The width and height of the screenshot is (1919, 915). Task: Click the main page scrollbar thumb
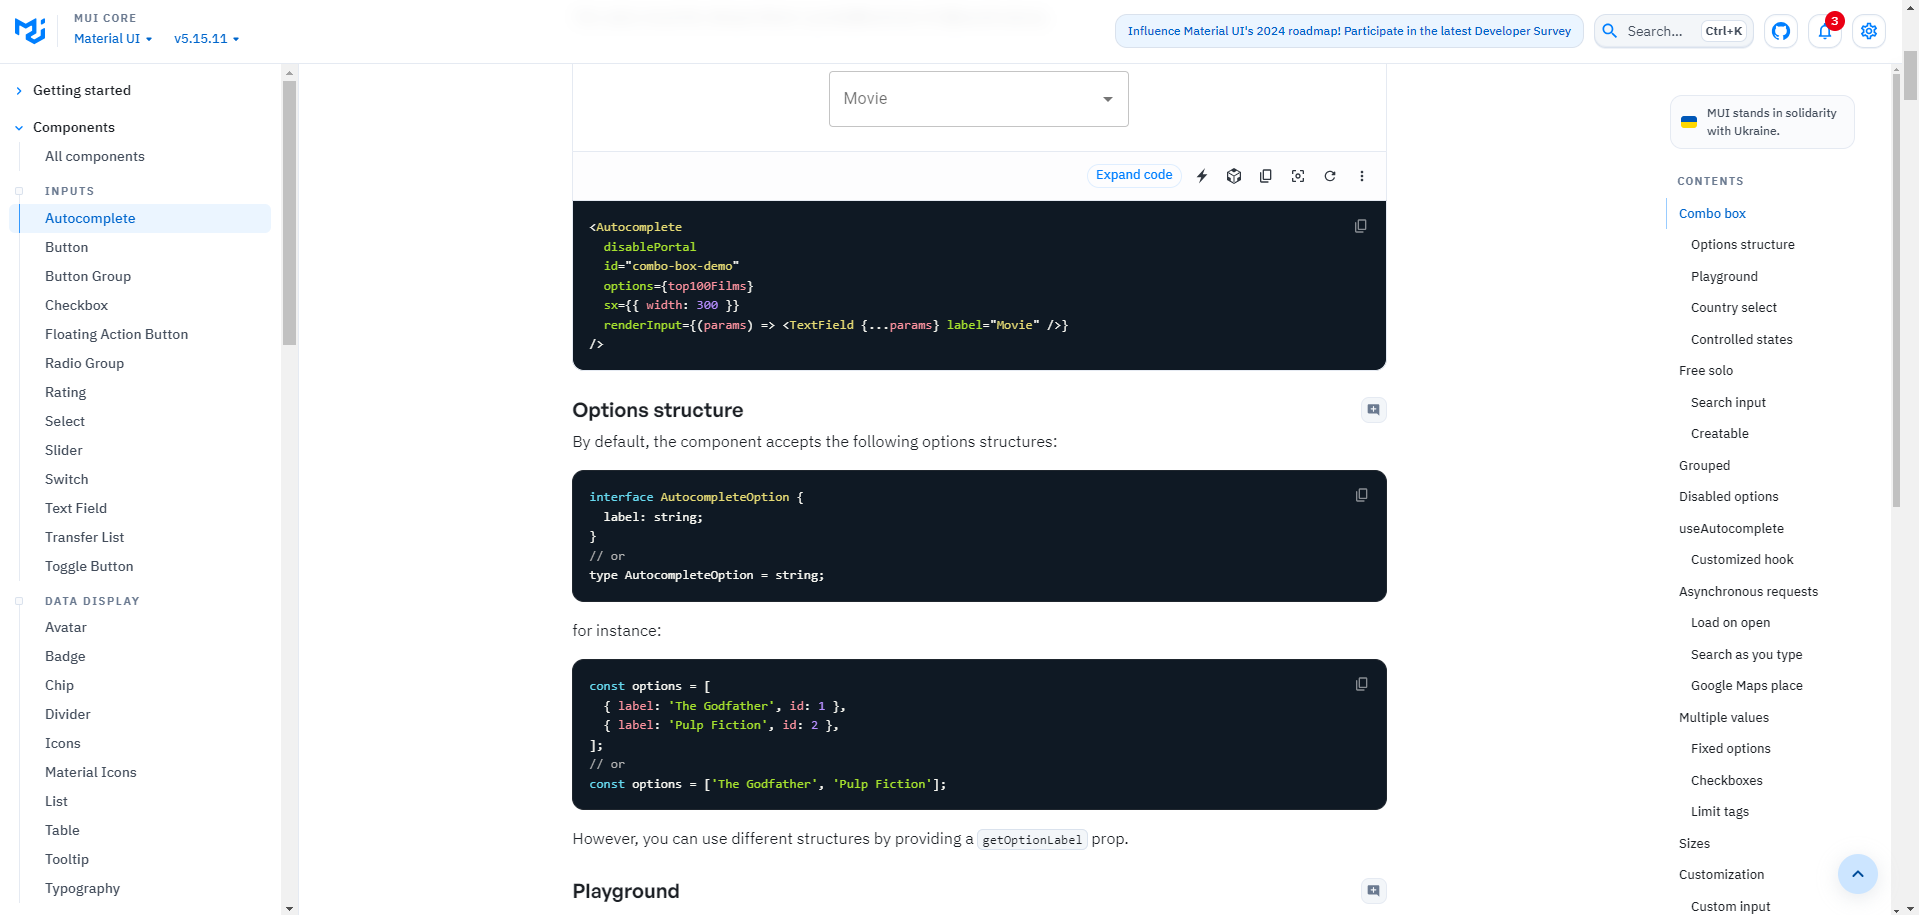pos(1910,76)
